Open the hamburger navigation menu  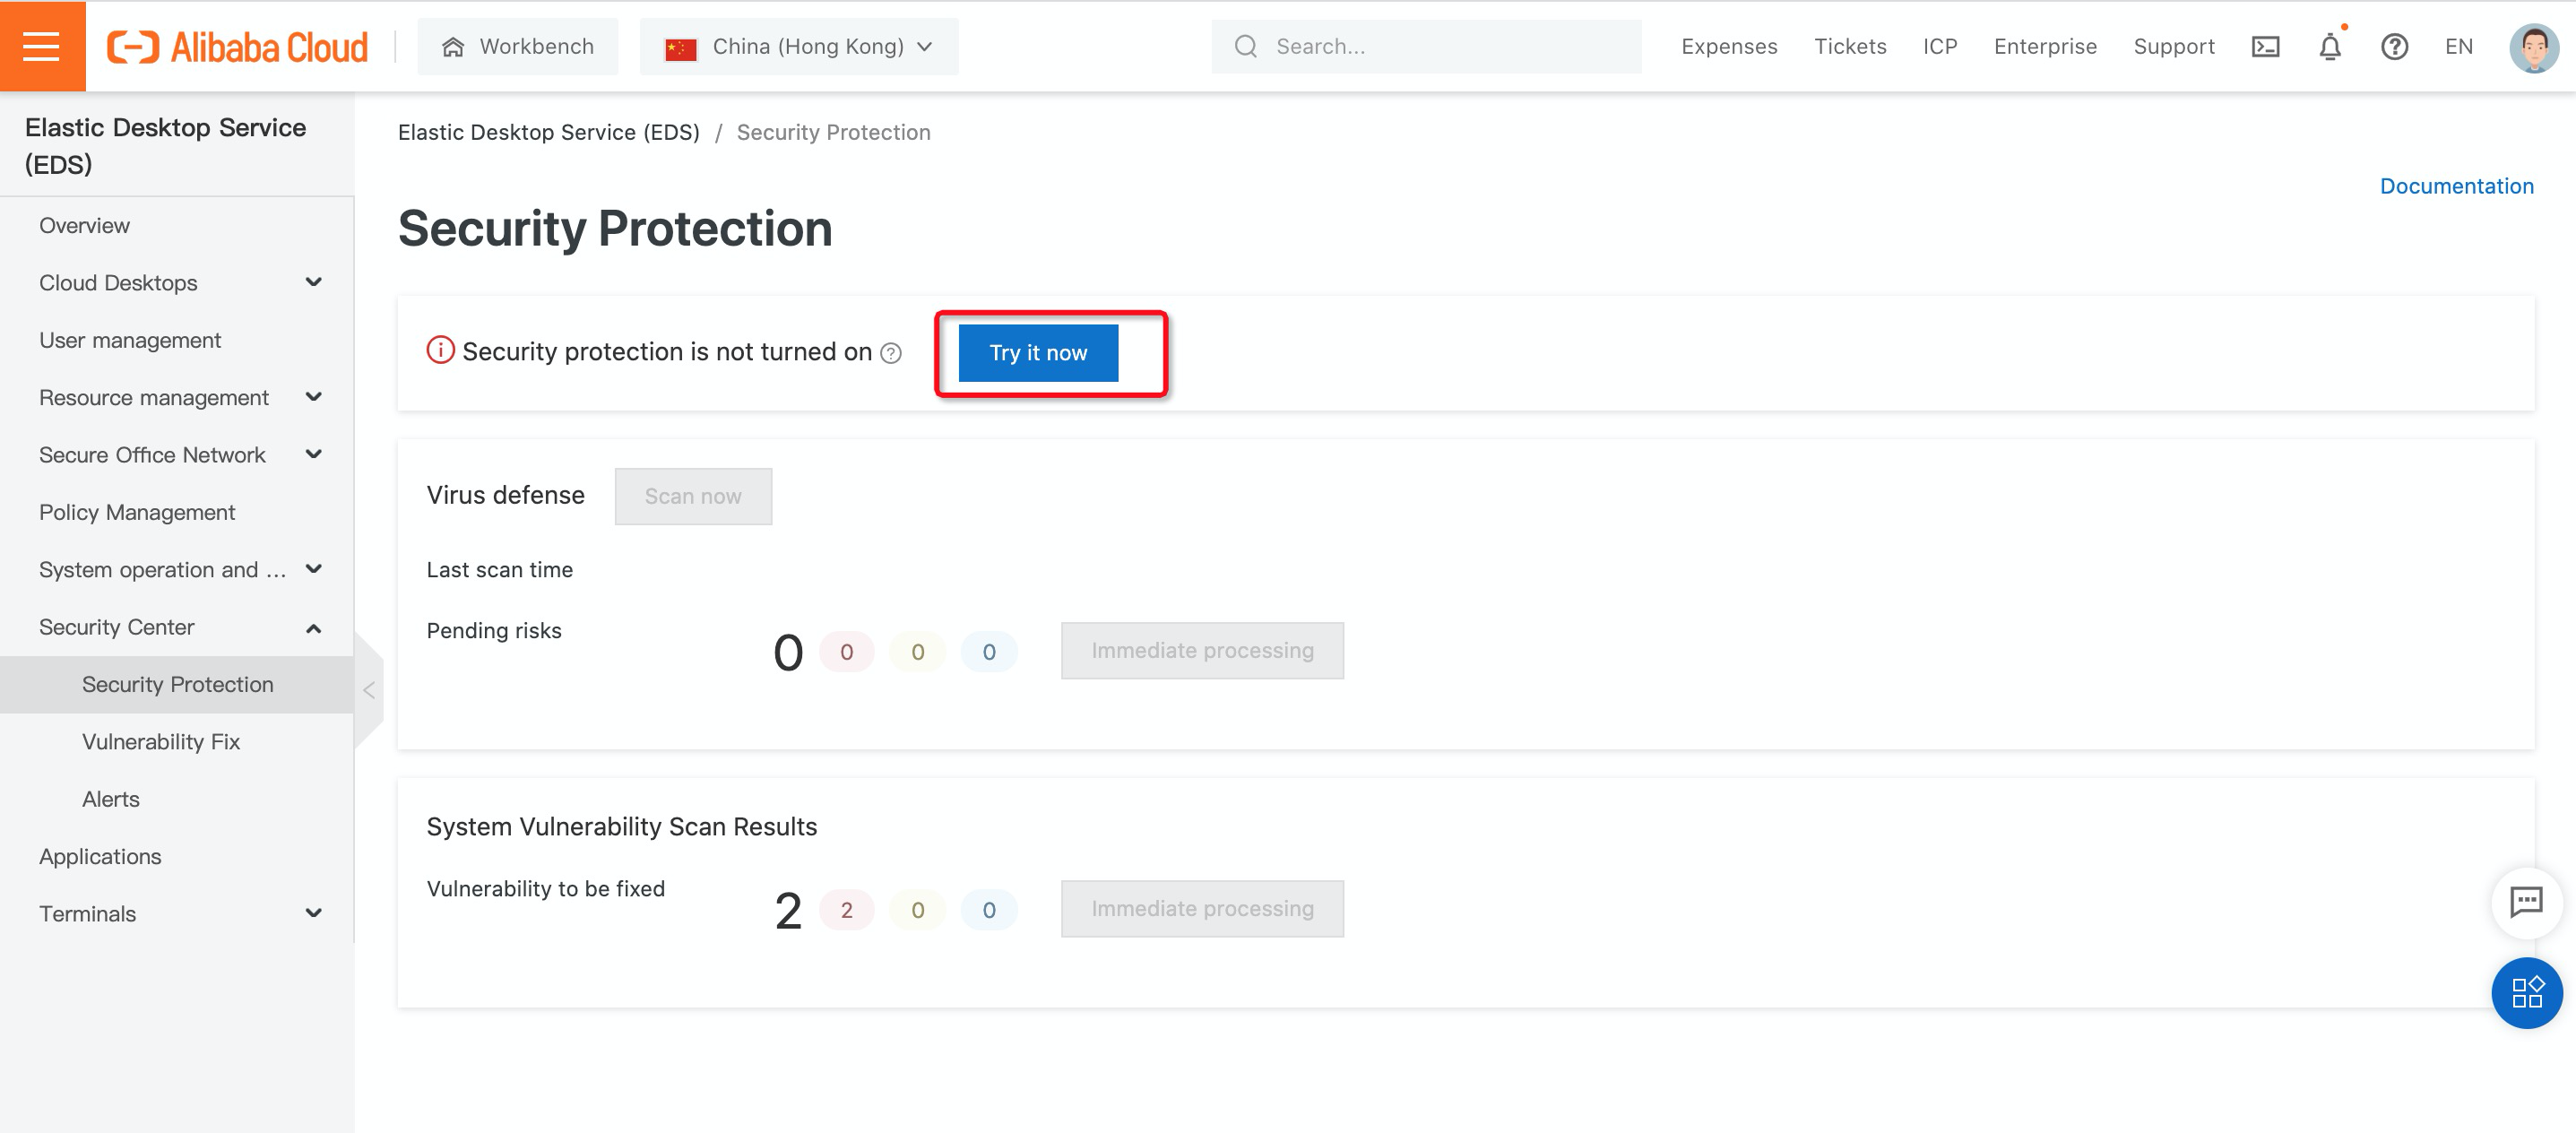point(42,46)
